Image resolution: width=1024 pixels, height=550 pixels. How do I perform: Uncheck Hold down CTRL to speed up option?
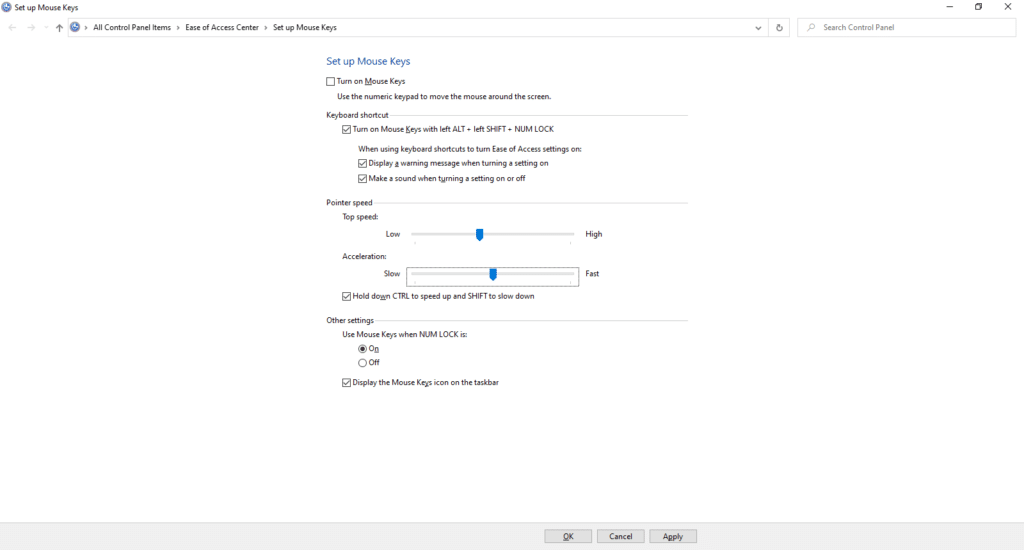click(346, 297)
